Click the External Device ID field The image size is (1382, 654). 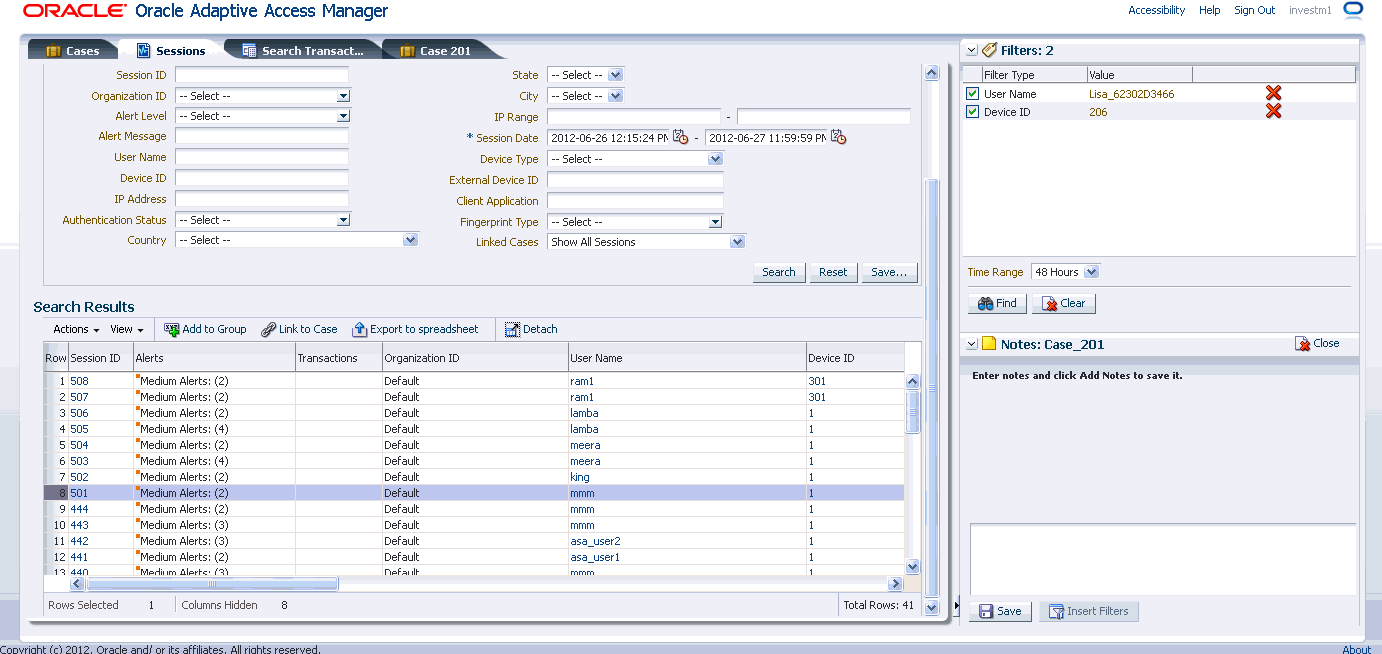635,180
